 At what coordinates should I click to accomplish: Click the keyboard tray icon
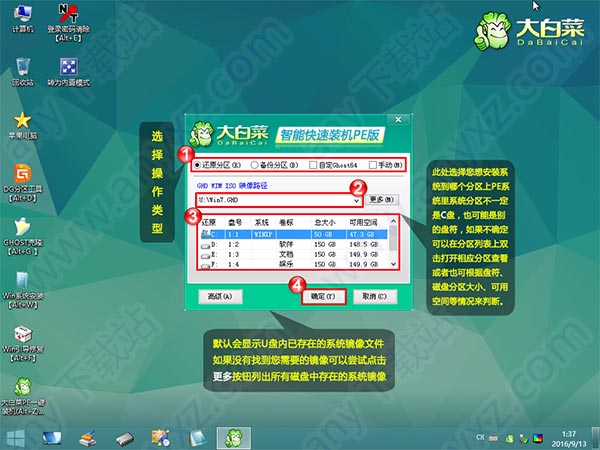[494, 437]
